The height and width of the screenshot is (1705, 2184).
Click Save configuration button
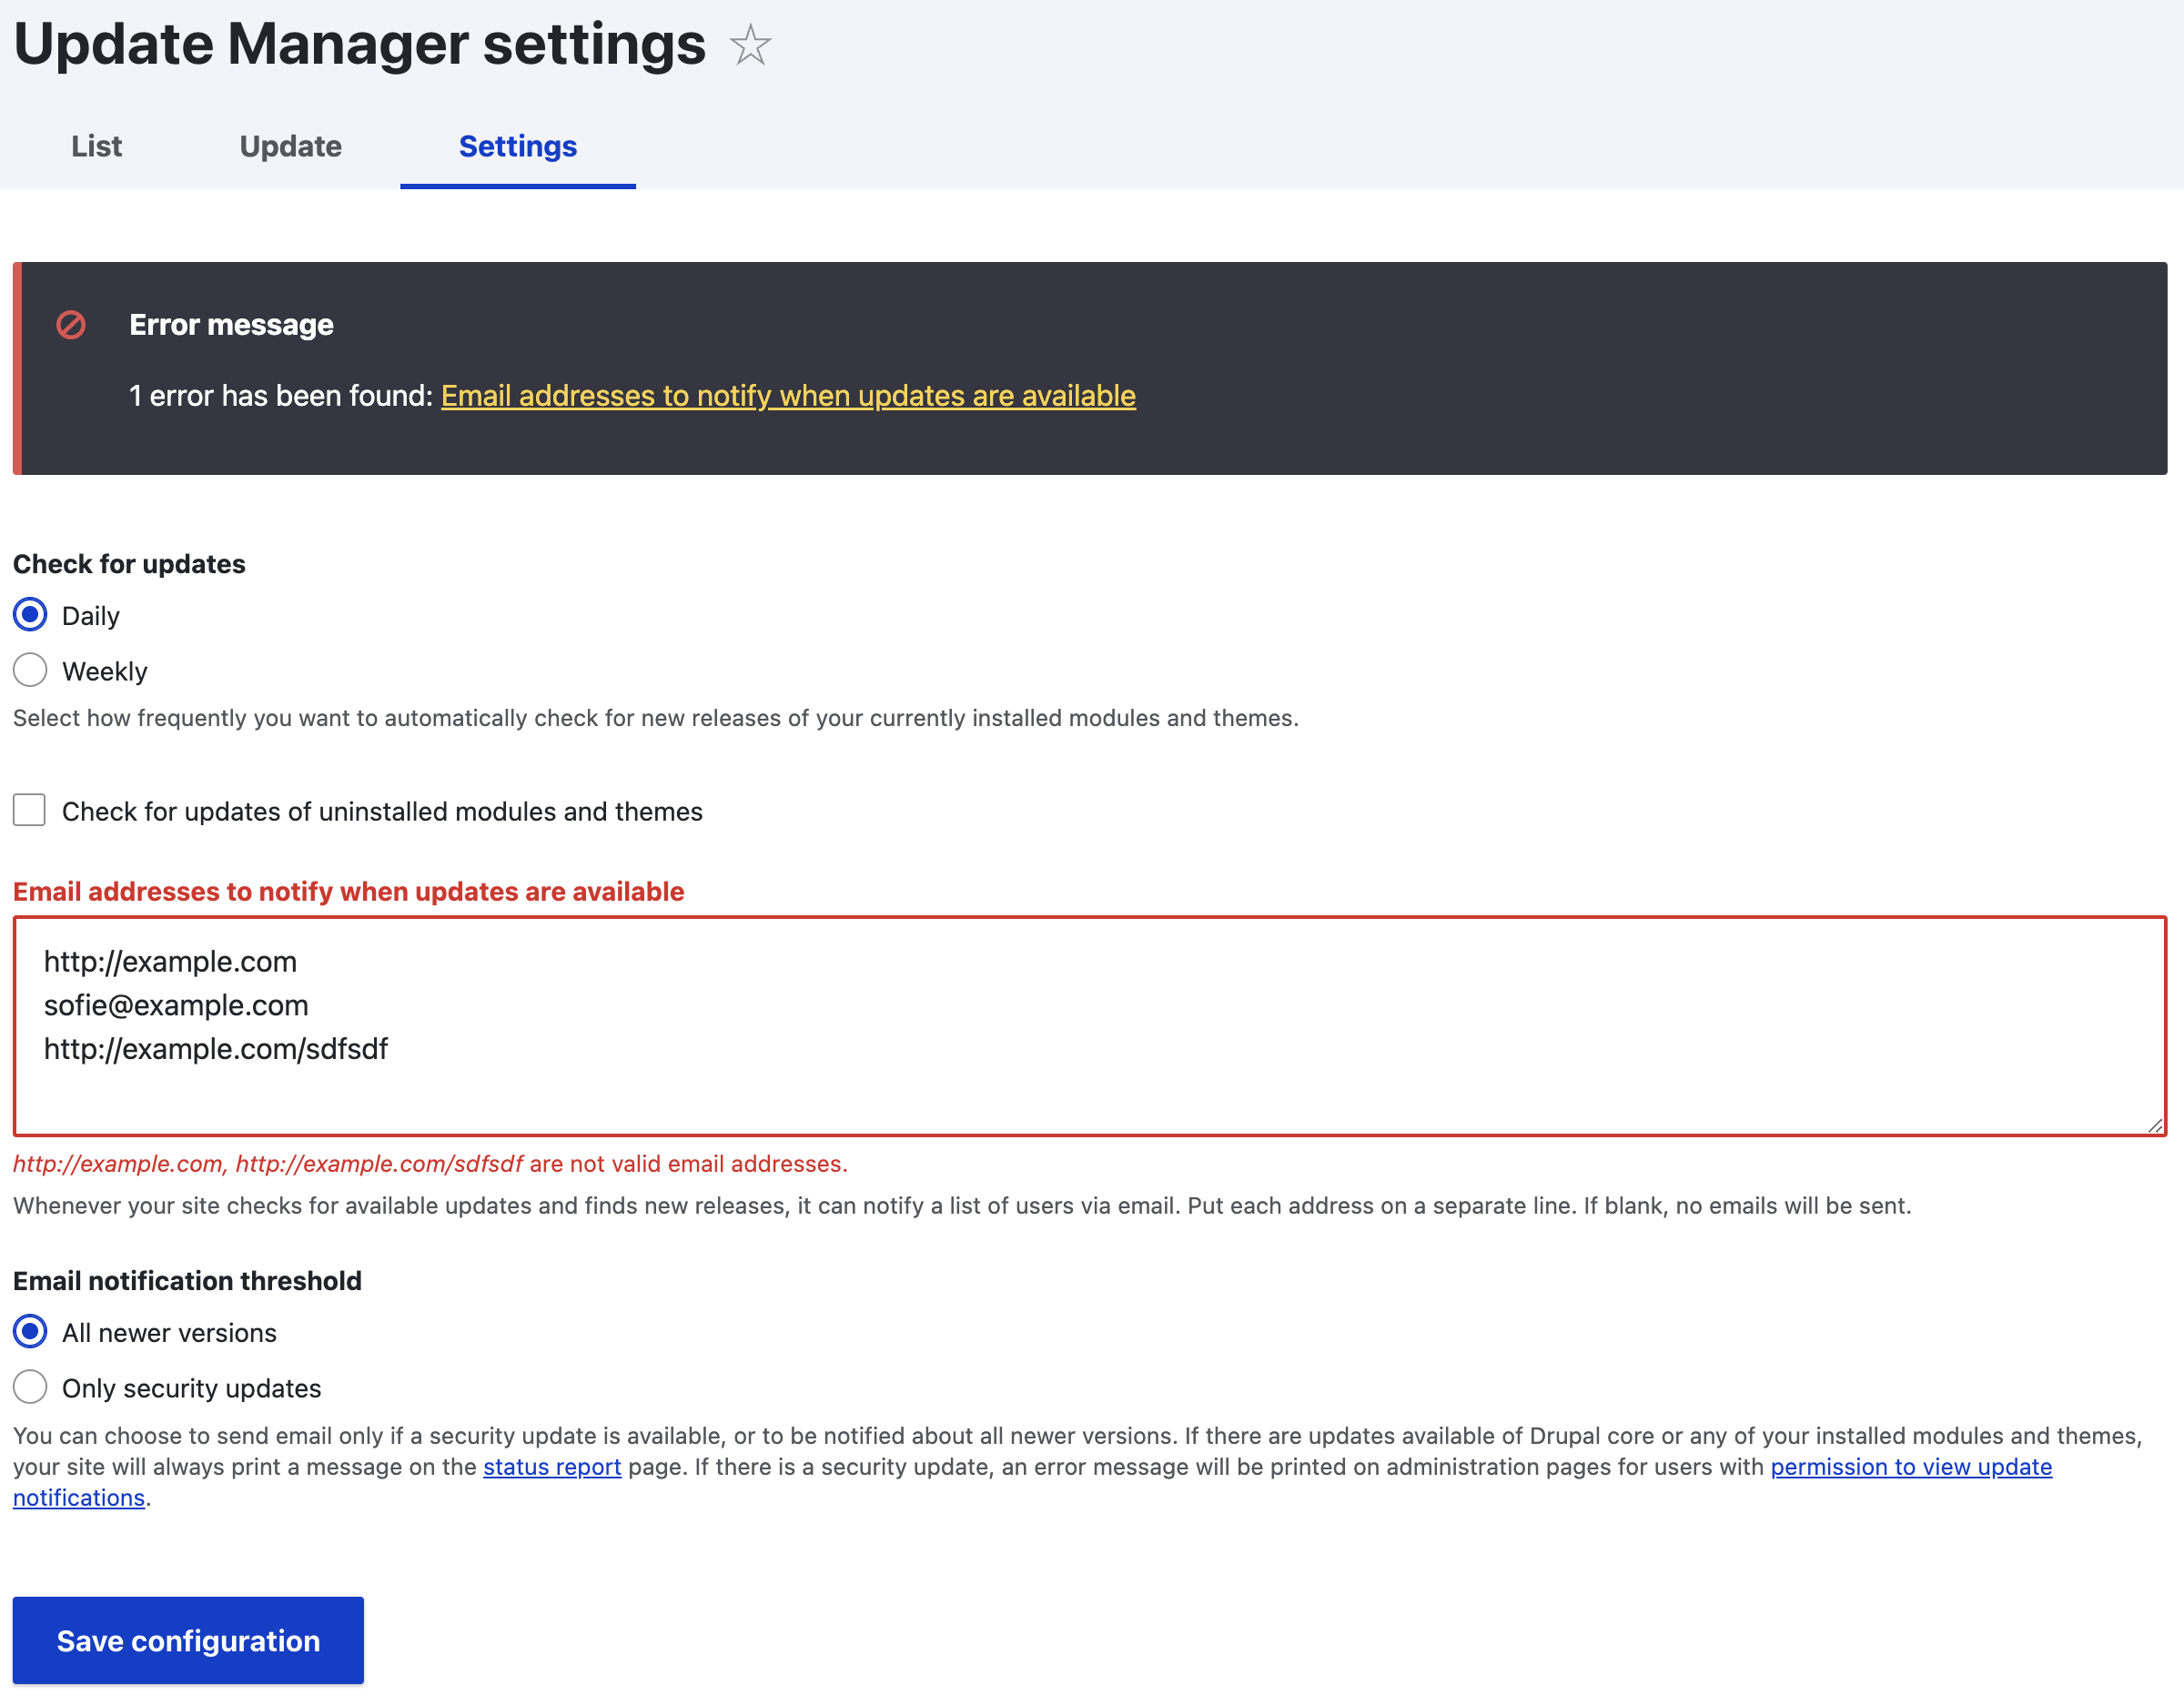pos(188,1641)
